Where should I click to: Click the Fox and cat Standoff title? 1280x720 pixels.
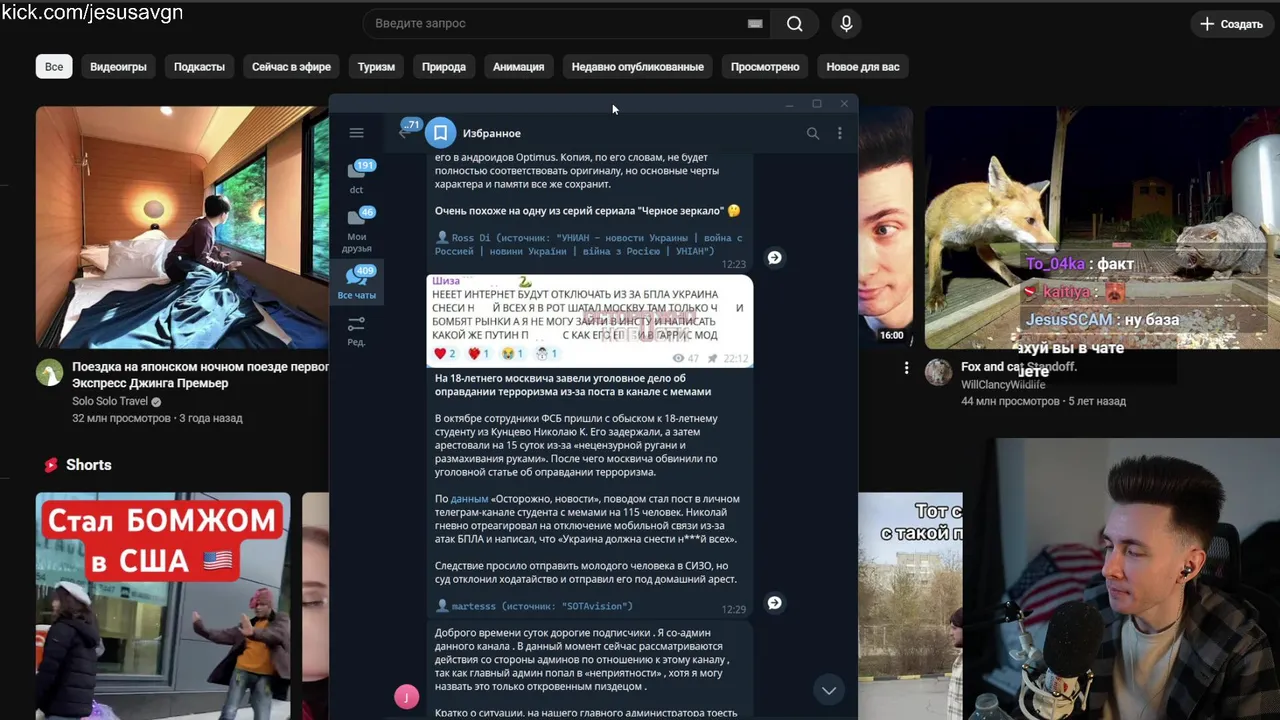pos(1019,367)
